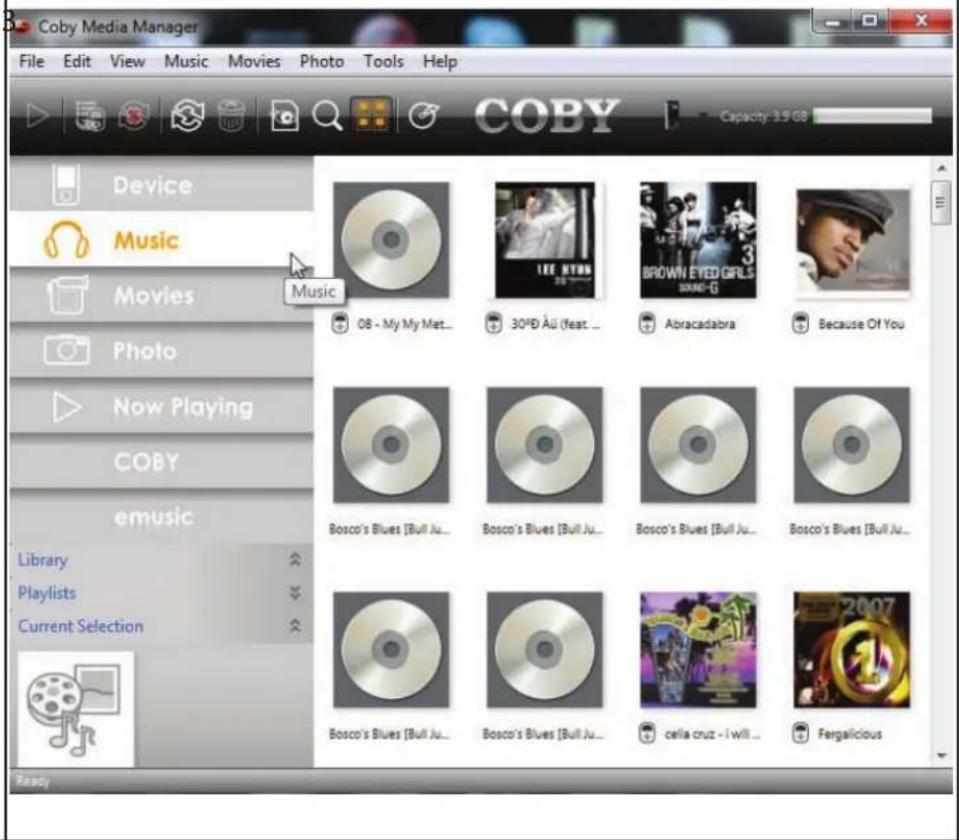Click the film reel preview artwork thumbnail
Viewport: 959px width, 840px height.
tap(76, 709)
